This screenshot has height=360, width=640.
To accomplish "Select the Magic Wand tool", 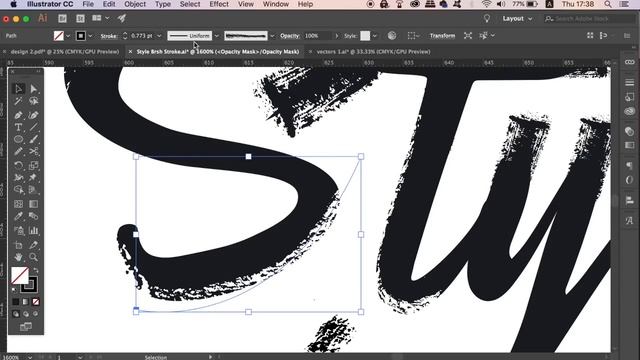I will [x=18, y=101].
